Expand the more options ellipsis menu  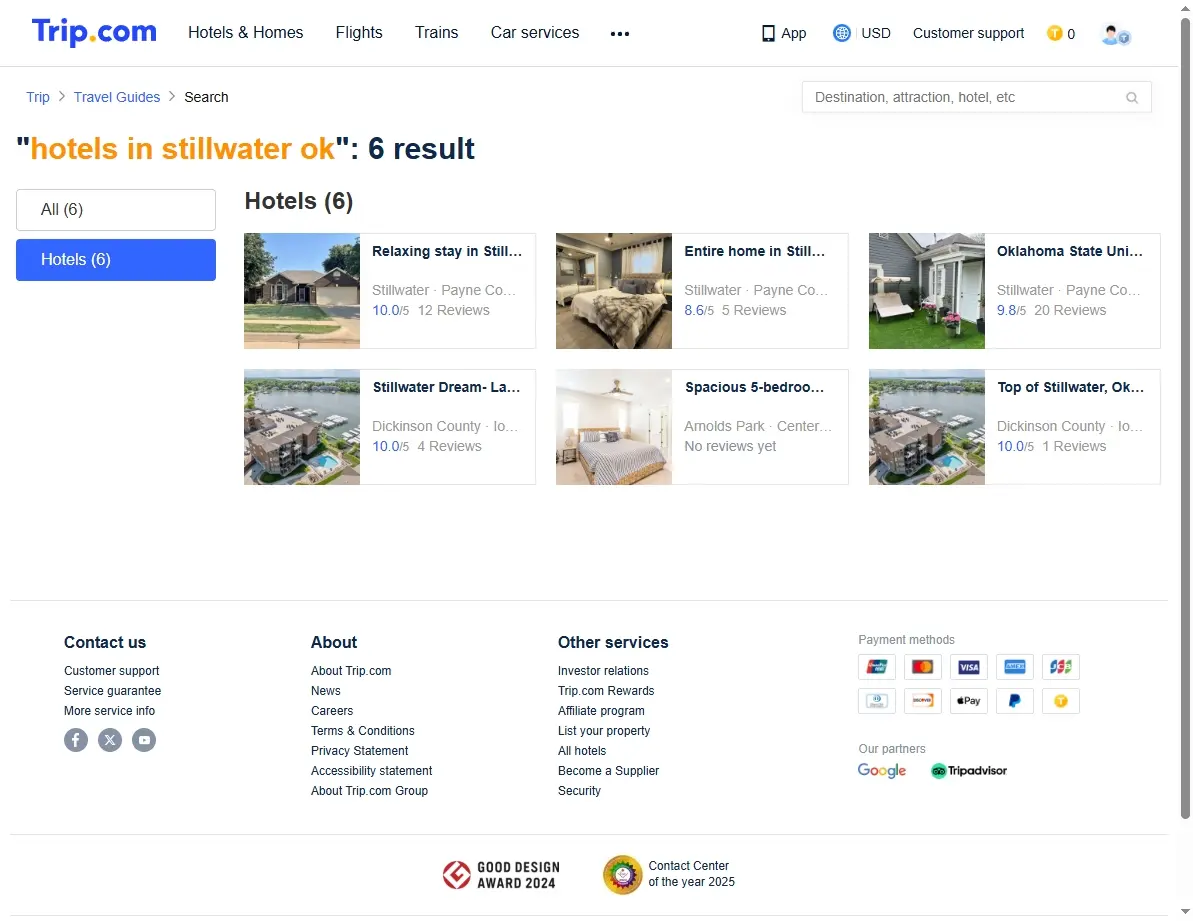620,33
